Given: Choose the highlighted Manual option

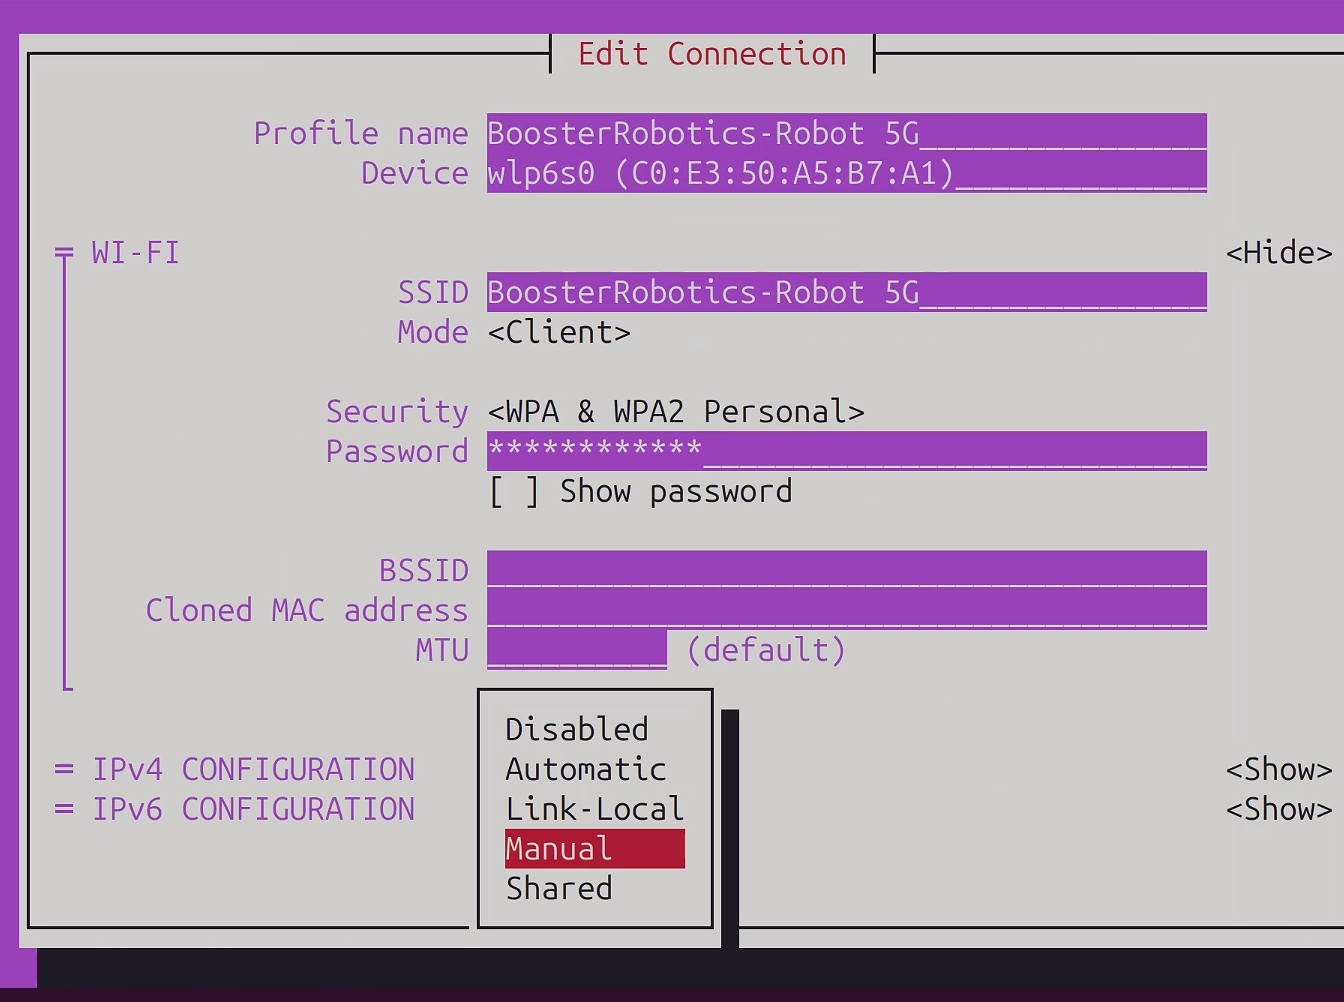Looking at the screenshot, I should 595,848.
